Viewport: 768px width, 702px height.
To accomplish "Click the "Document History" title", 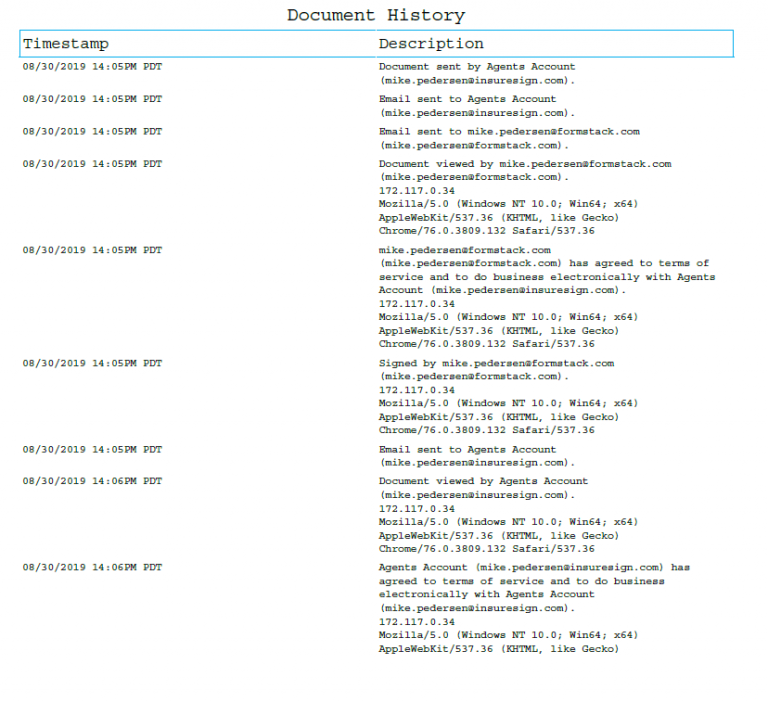I will click(376, 15).
